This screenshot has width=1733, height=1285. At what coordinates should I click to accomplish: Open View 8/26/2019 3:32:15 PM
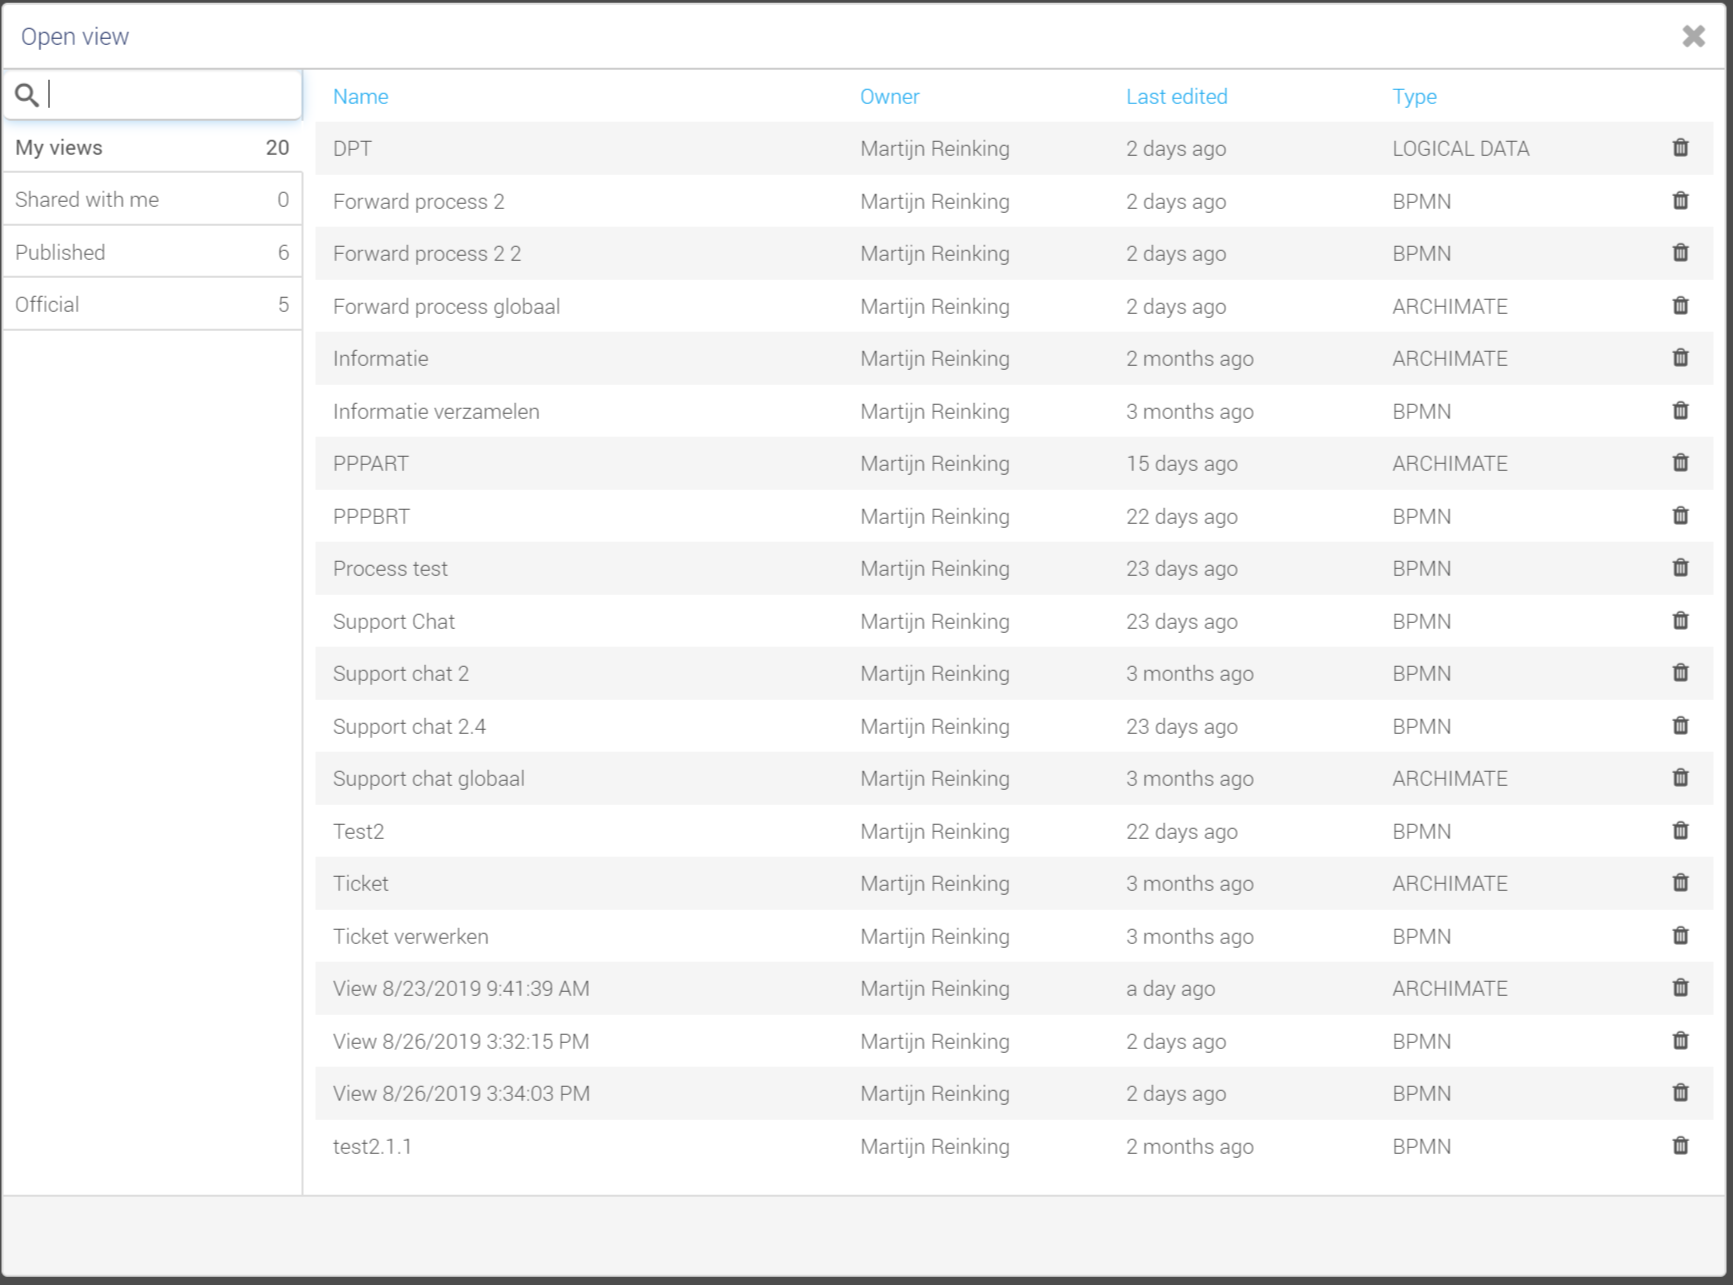[461, 1041]
